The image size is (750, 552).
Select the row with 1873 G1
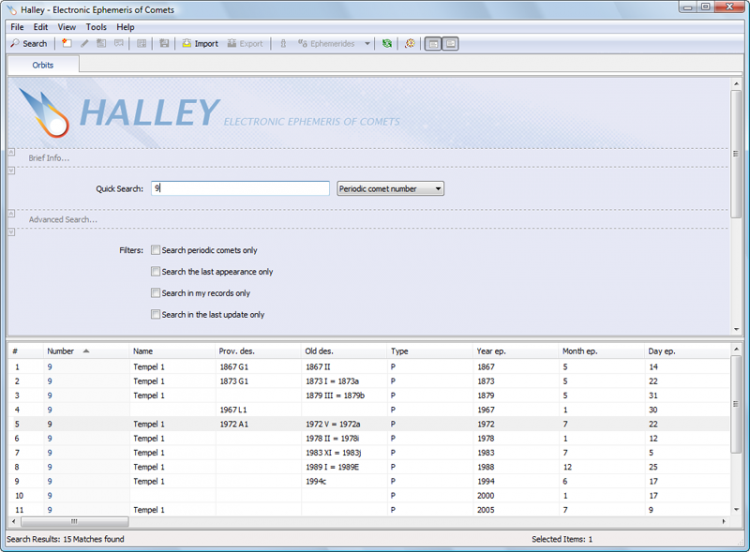(x=369, y=381)
